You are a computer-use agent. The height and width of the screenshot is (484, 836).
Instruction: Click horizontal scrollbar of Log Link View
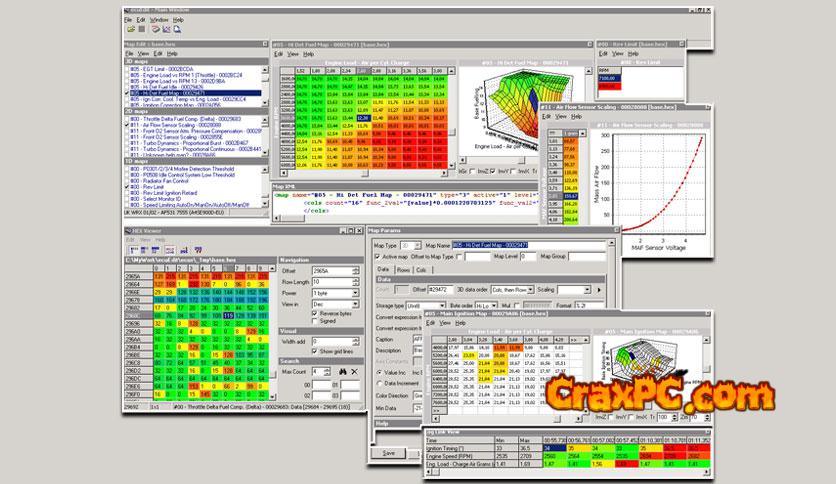[567, 472]
